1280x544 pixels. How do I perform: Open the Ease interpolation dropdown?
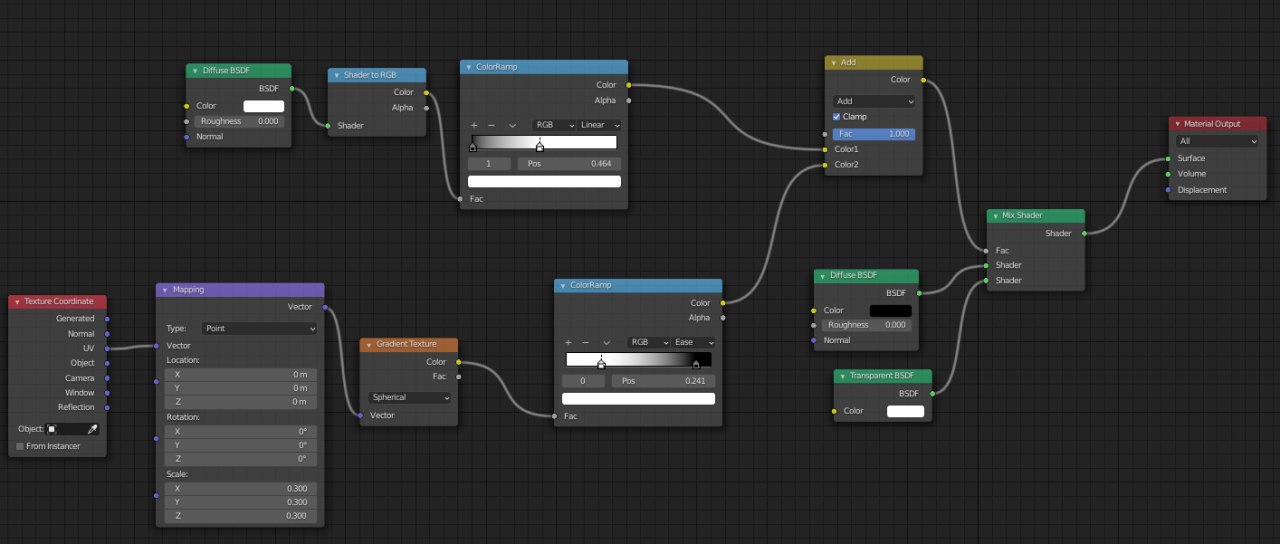coord(694,342)
